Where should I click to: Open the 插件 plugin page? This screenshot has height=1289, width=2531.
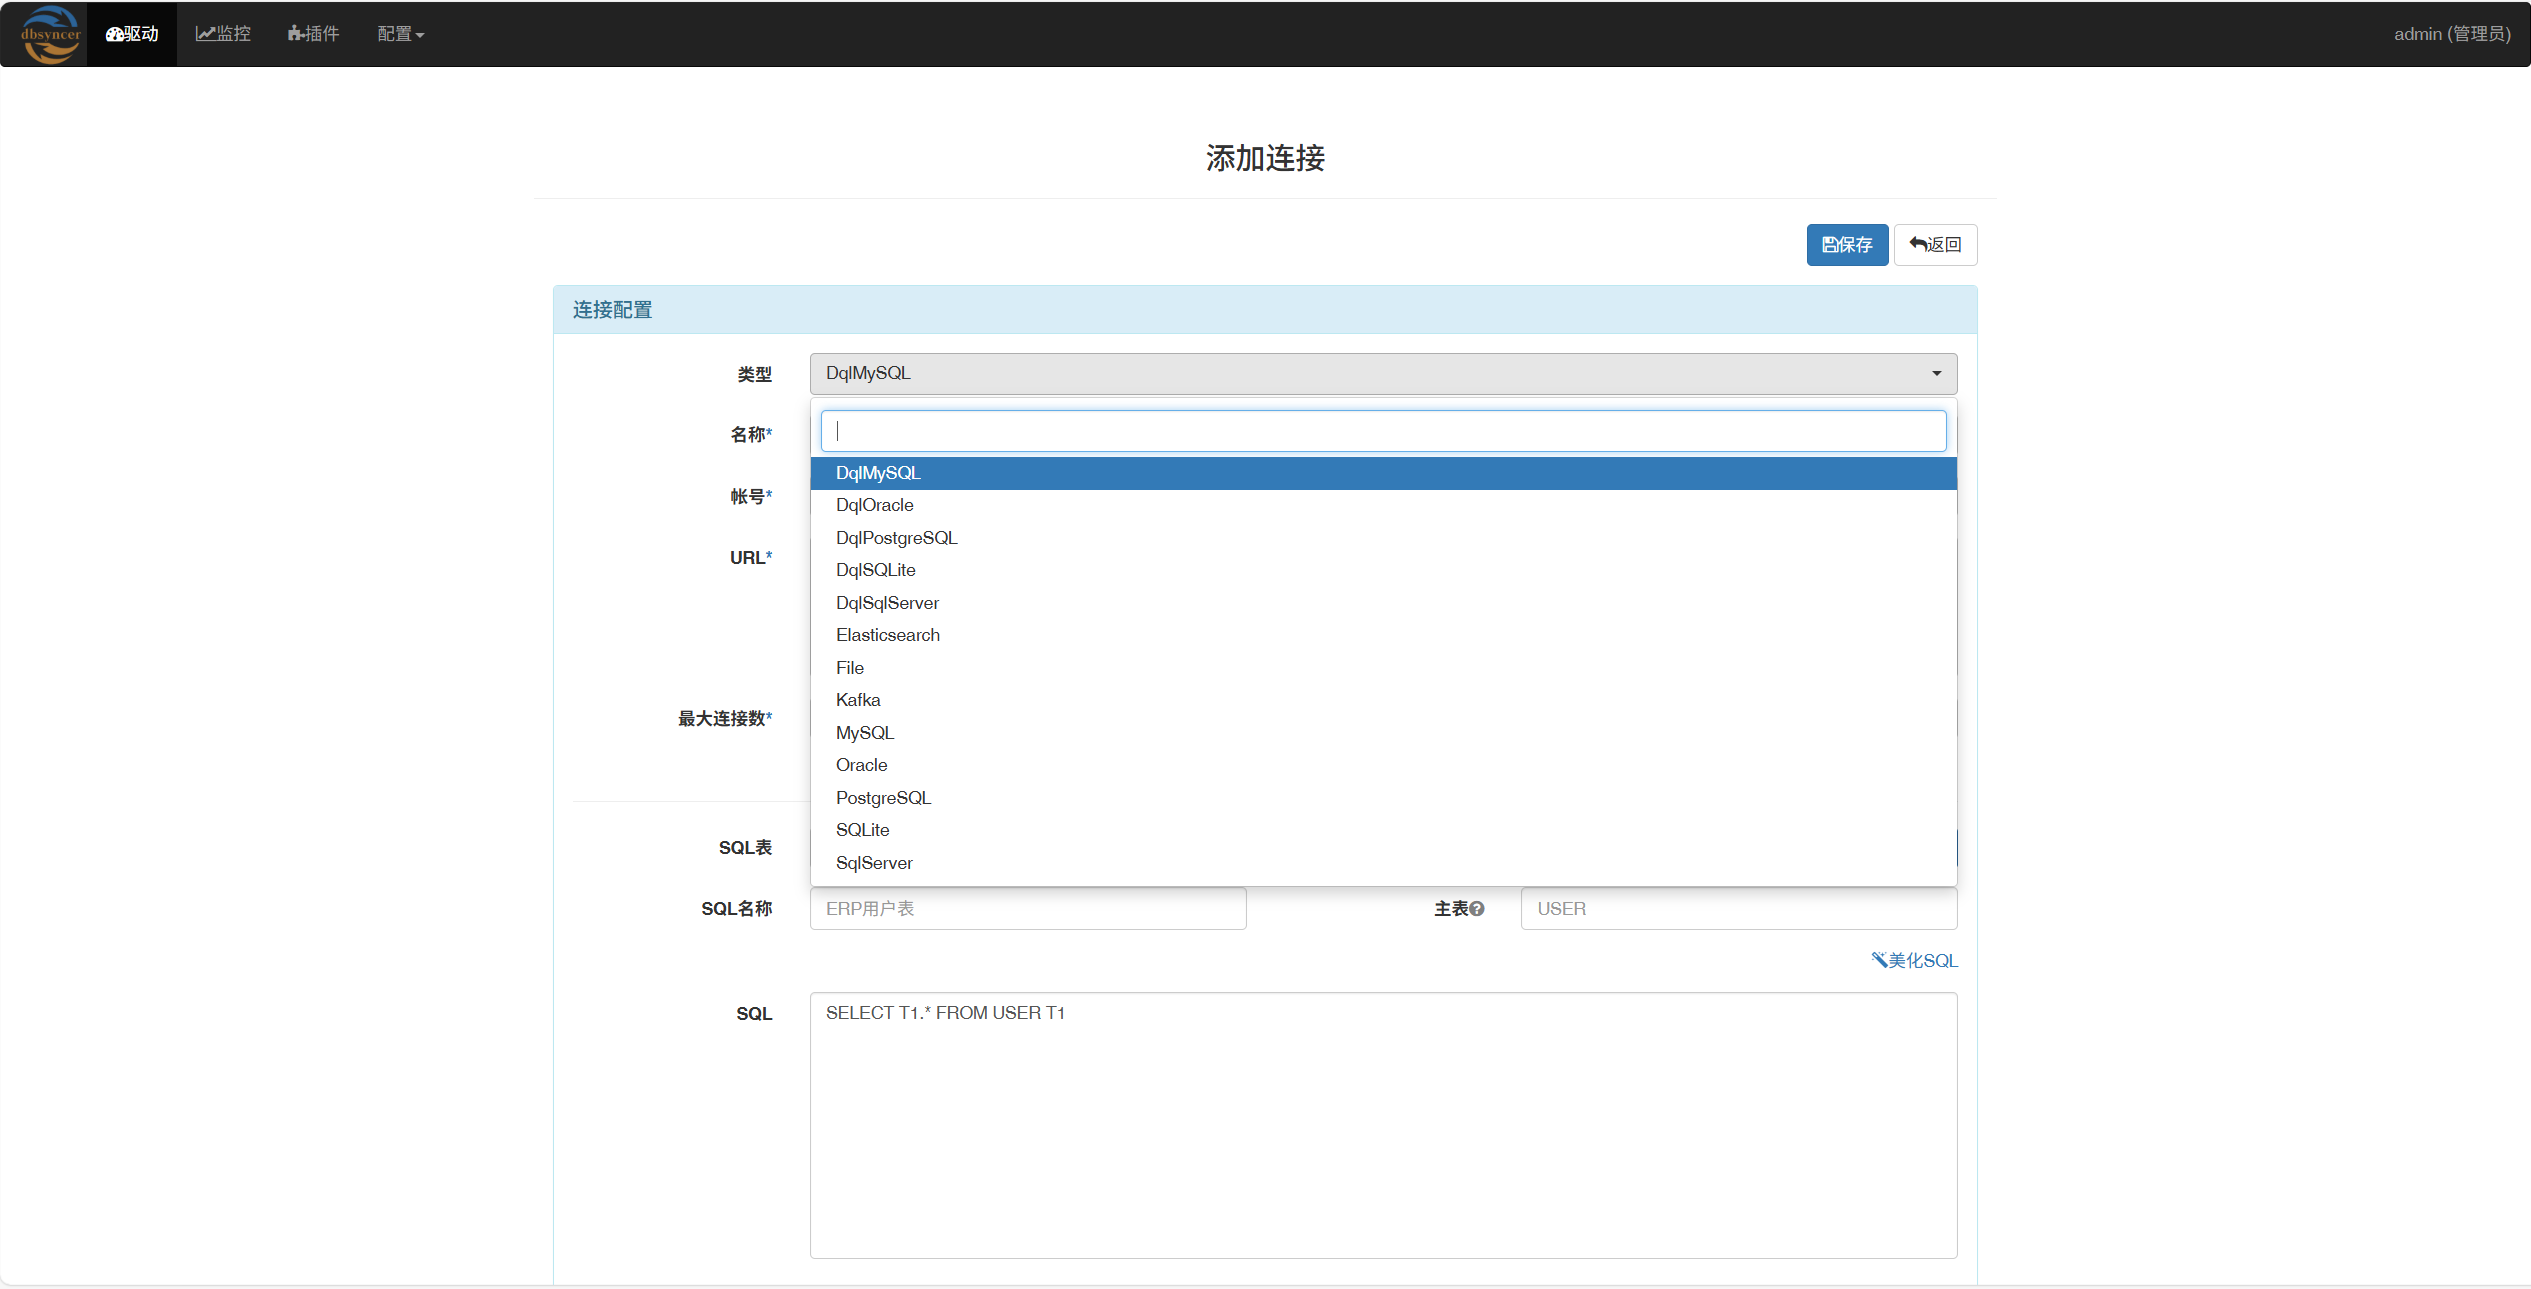coord(313,34)
